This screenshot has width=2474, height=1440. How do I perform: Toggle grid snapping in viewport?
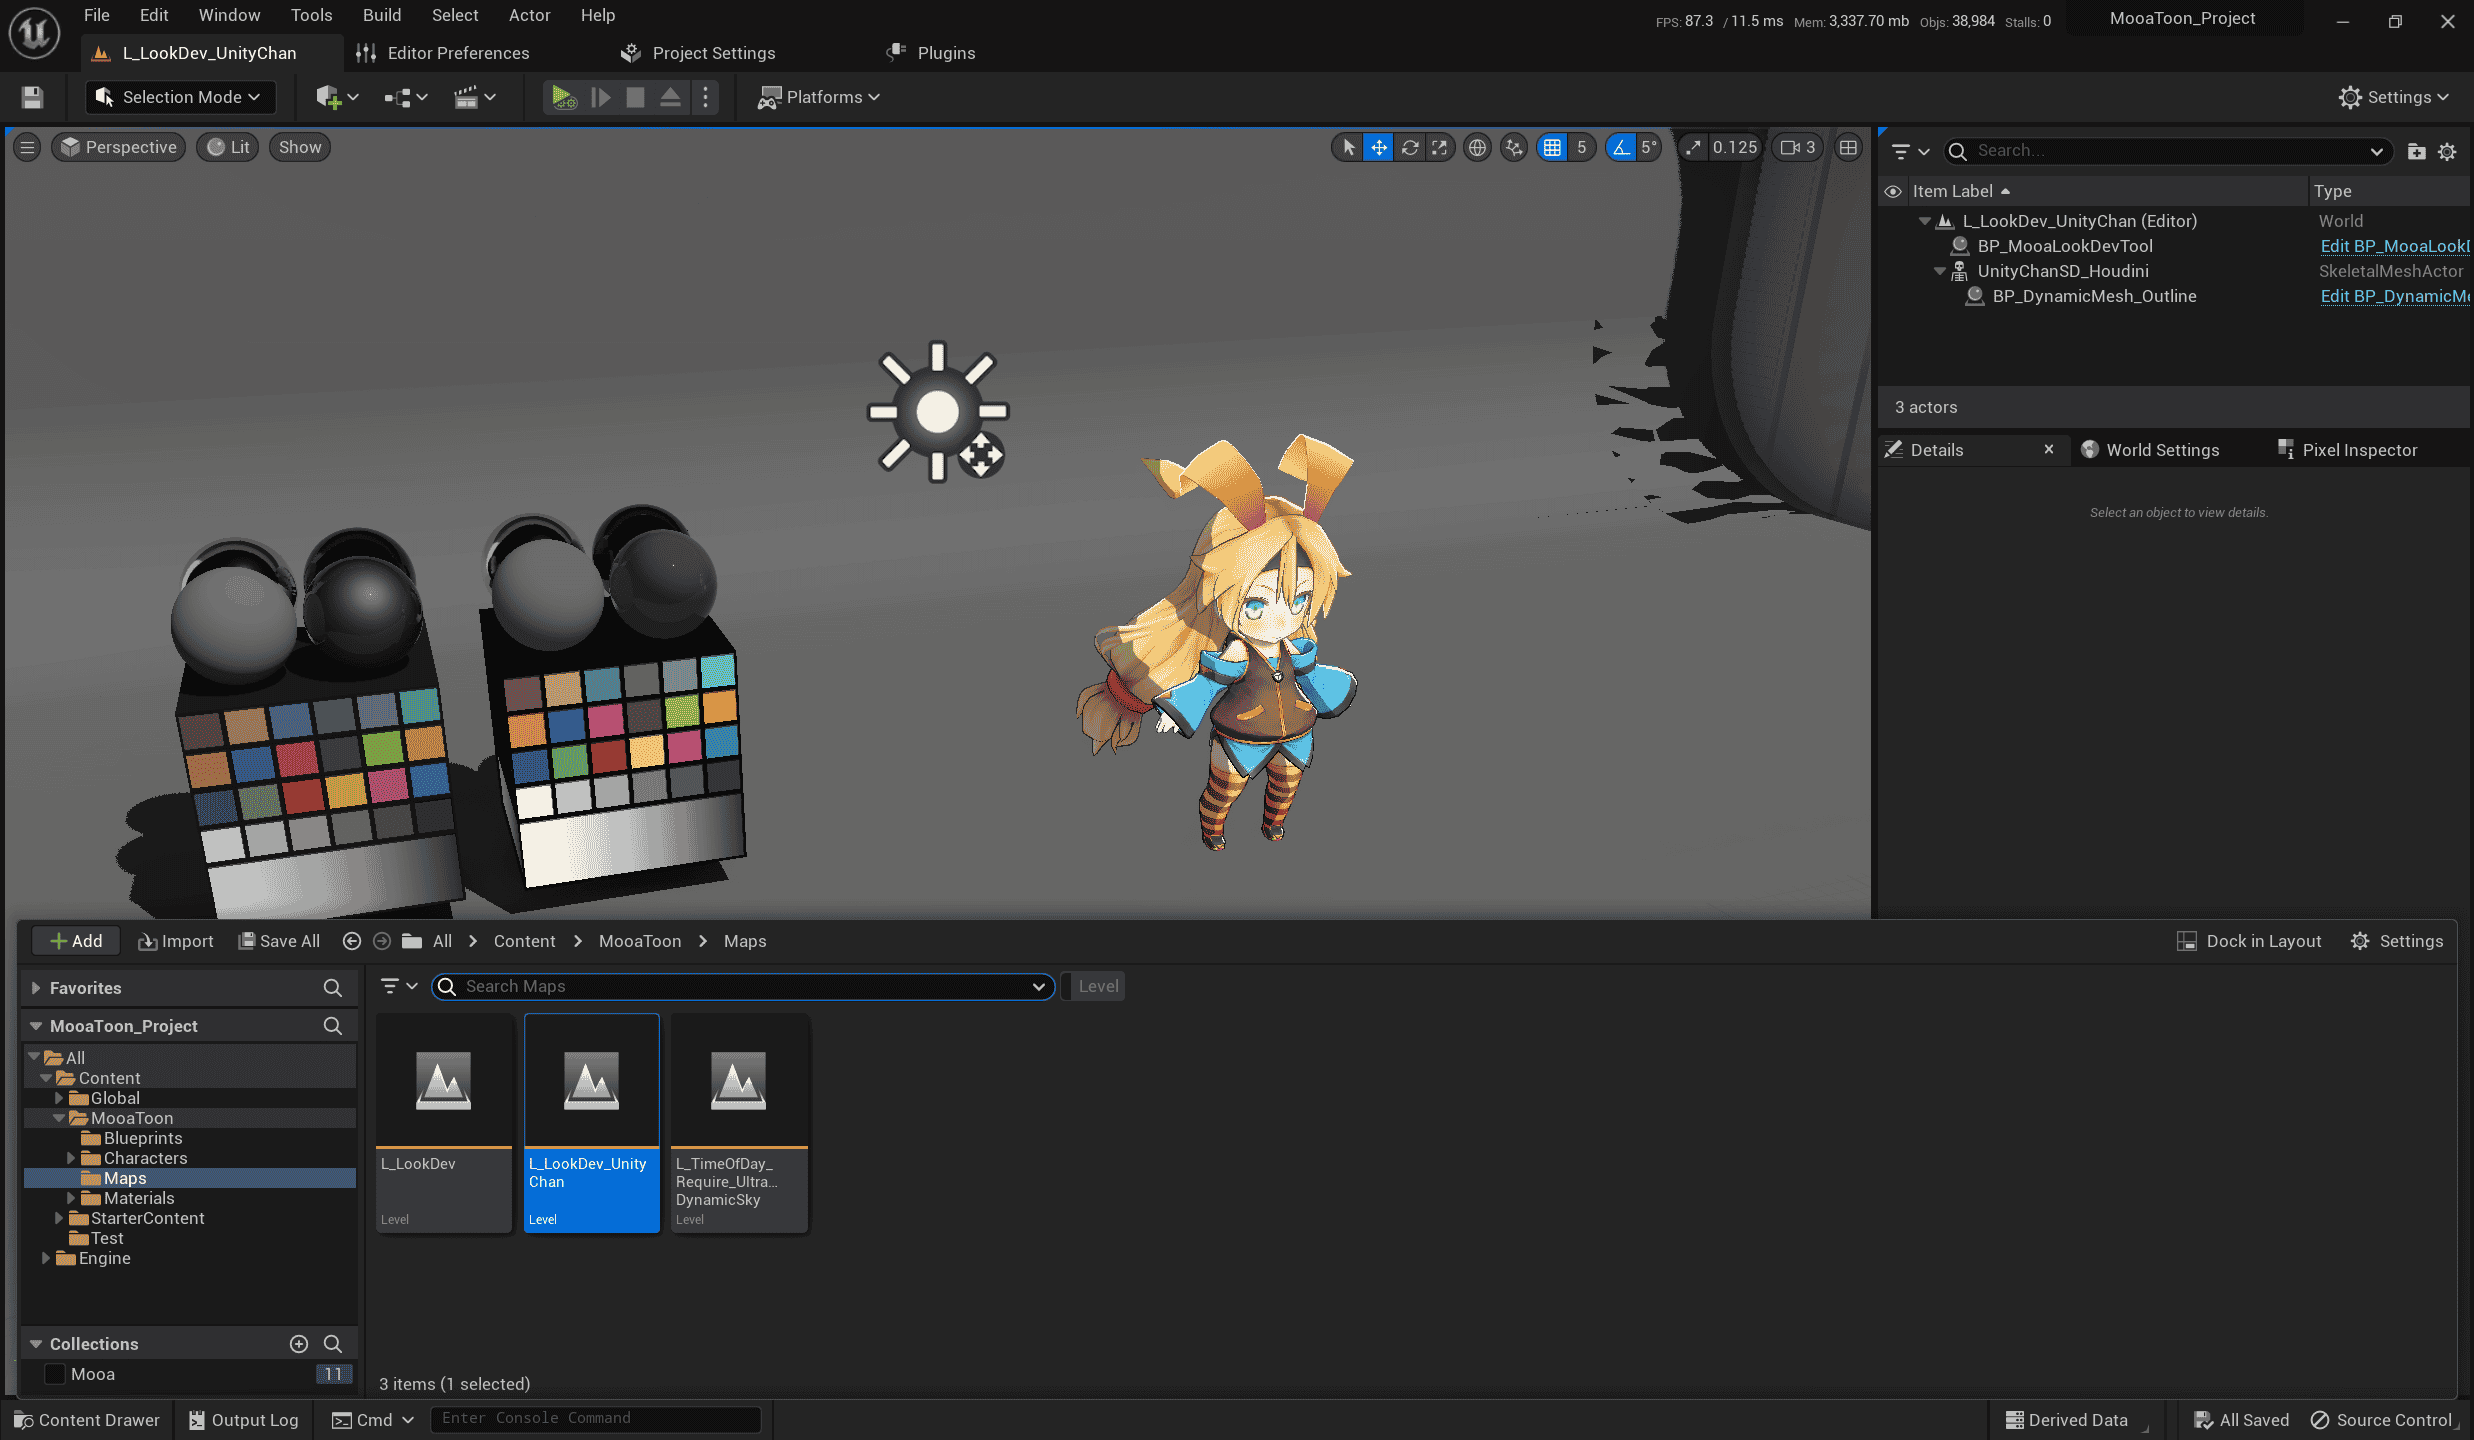click(1552, 147)
